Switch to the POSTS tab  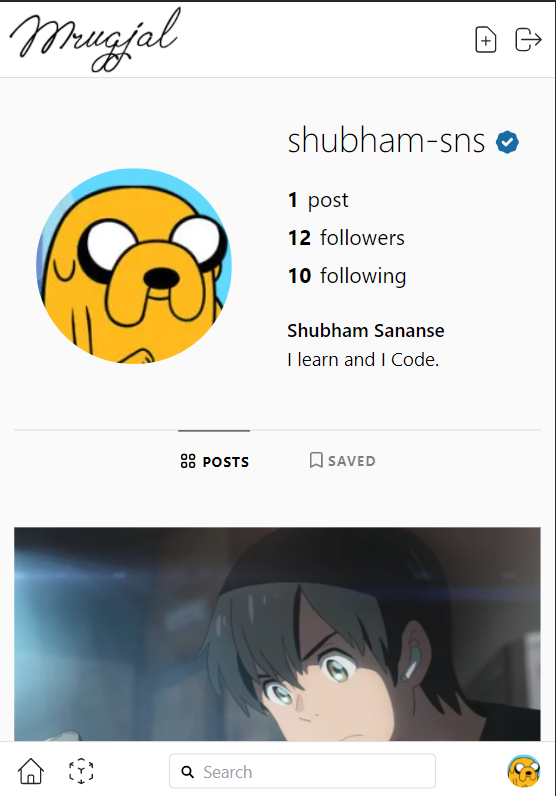coord(215,461)
